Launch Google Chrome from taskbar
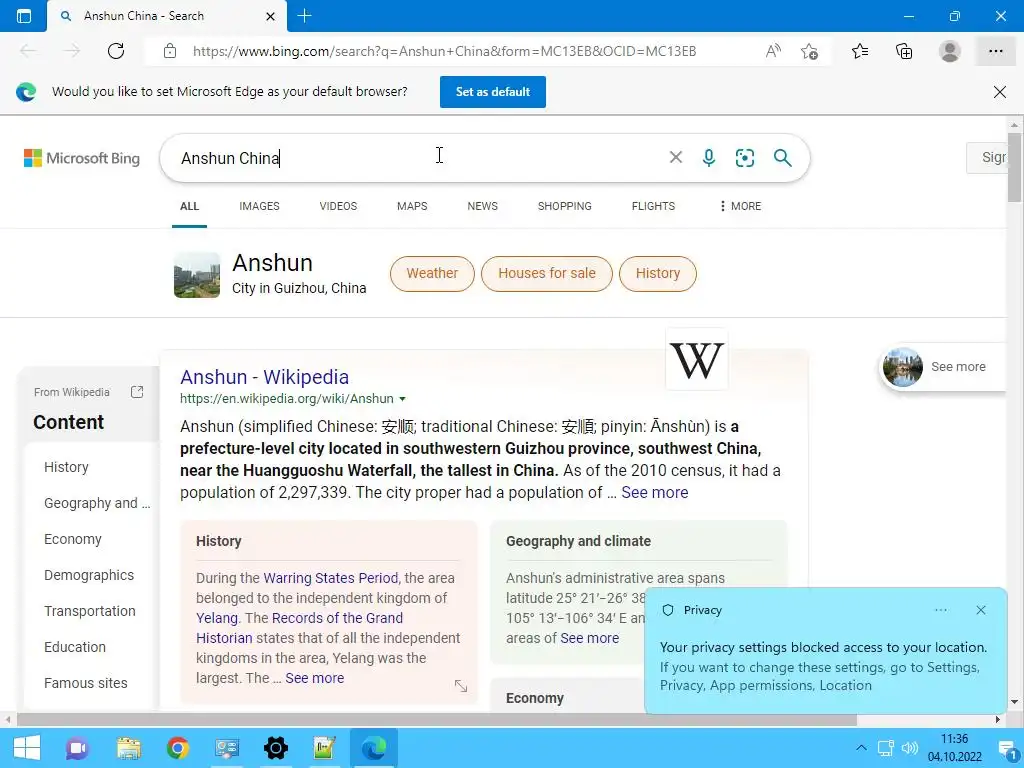Viewport: 1024px width, 768px height. (x=178, y=748)
